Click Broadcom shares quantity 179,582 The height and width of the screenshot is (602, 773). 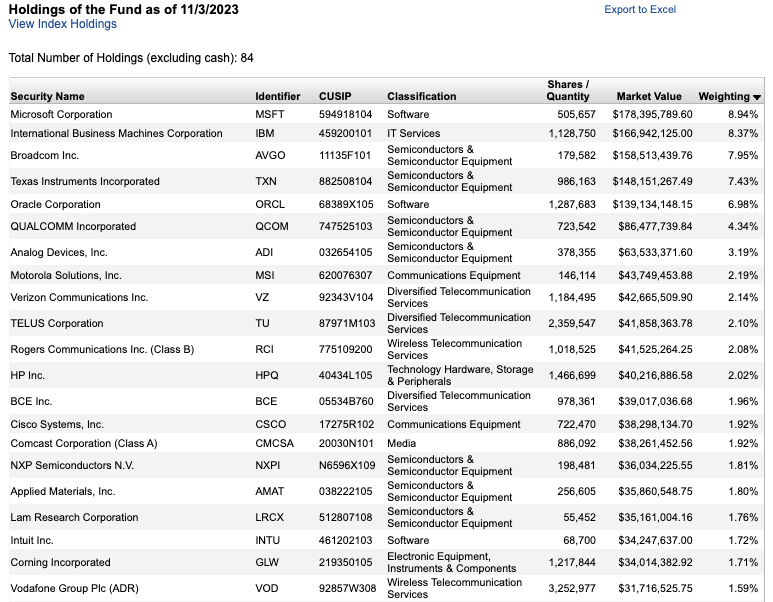(x=576, y=155)
